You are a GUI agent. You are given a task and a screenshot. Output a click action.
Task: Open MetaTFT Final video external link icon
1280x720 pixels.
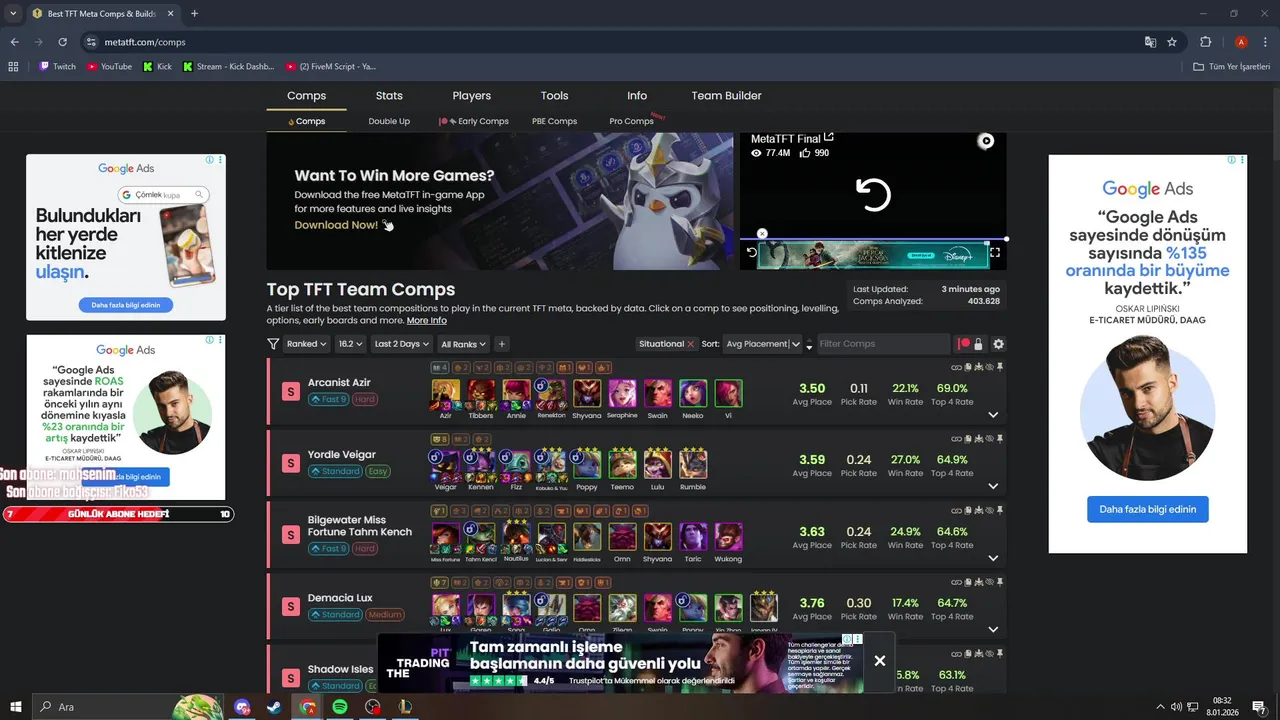click(829, 138)
